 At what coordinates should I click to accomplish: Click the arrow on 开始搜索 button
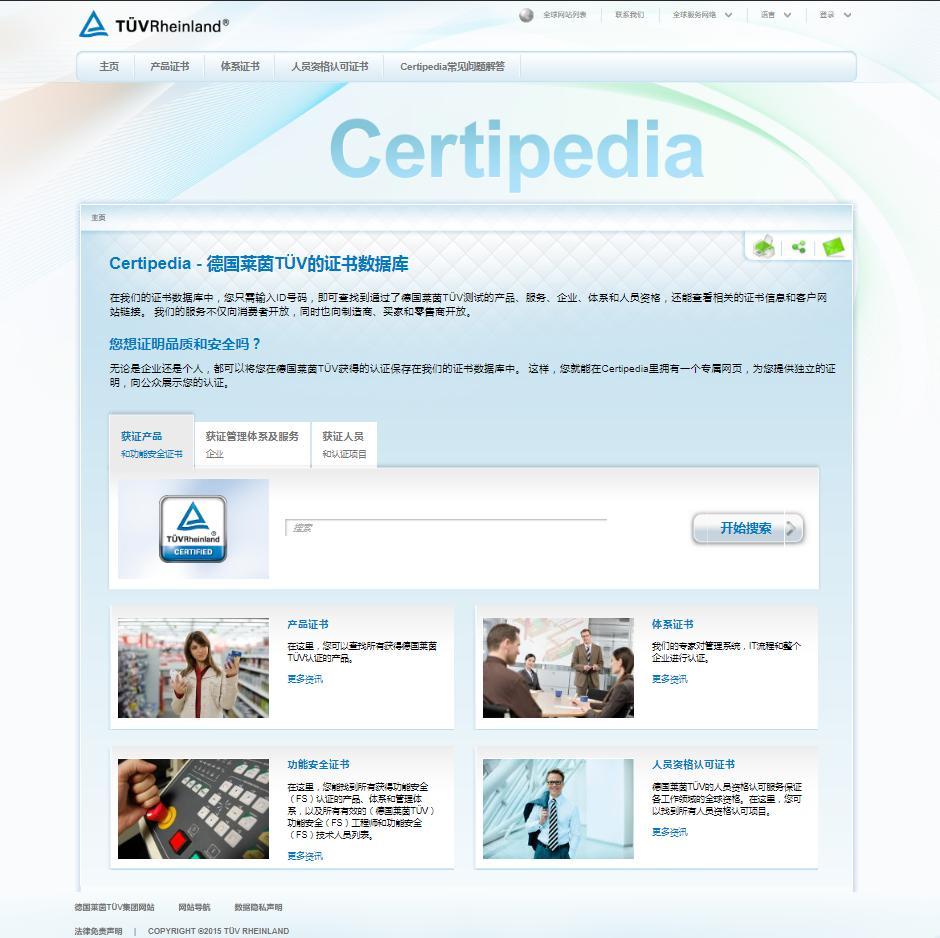(x=793, y=528)
